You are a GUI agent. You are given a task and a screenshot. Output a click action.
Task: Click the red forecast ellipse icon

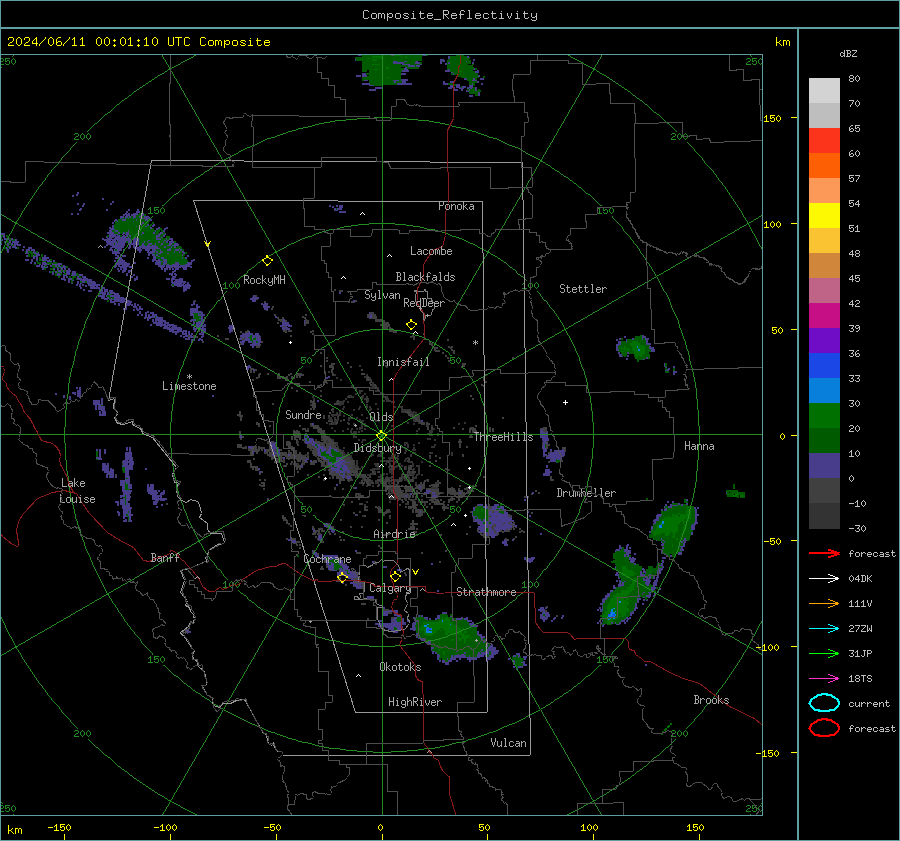point(824,728)
